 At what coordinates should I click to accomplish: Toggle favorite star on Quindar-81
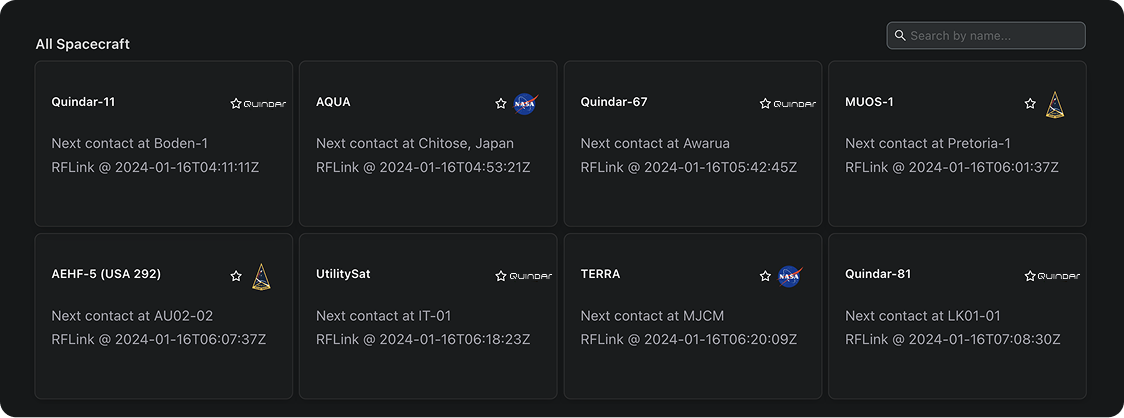pyautogui.click(x=1030, y=276)
